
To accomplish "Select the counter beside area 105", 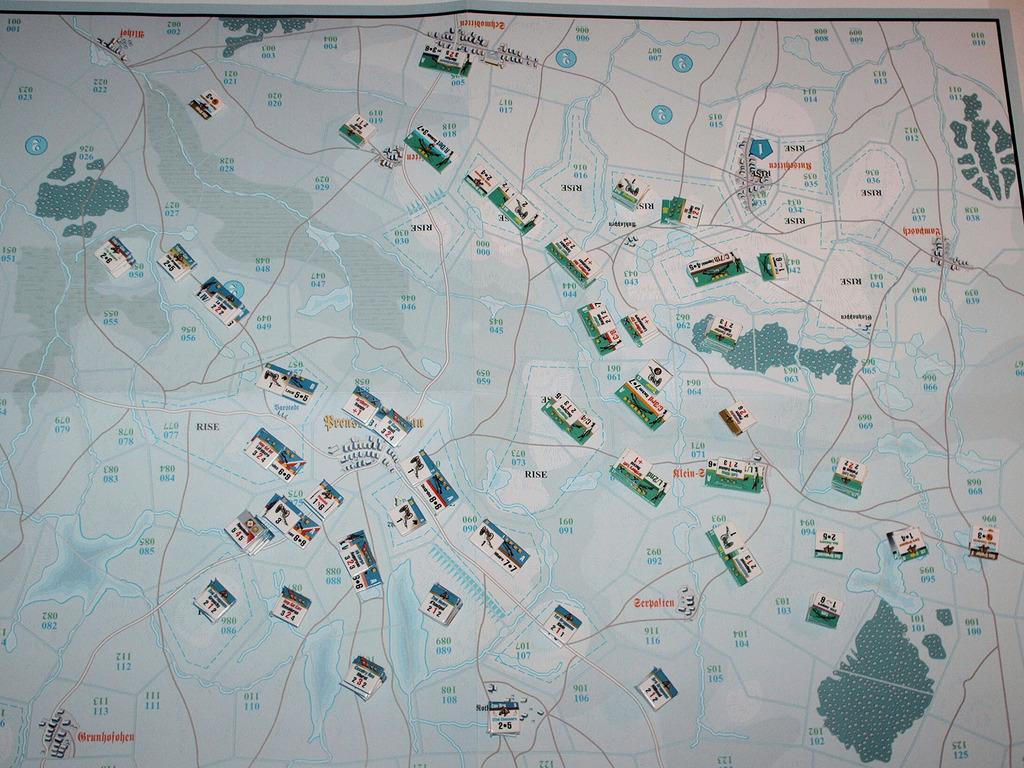I will pyautogui.click(x=657, y=688).
